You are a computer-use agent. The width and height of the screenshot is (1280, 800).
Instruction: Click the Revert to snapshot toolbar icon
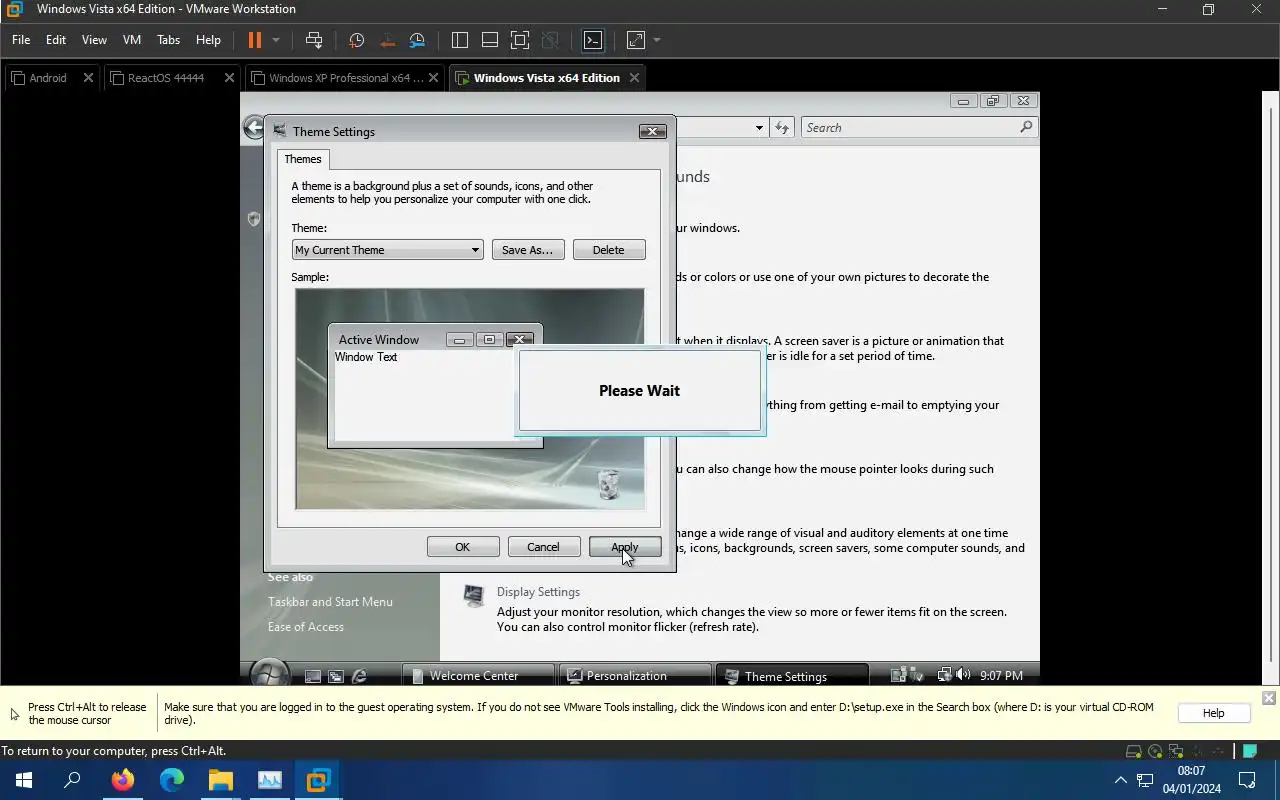(387, 40)
